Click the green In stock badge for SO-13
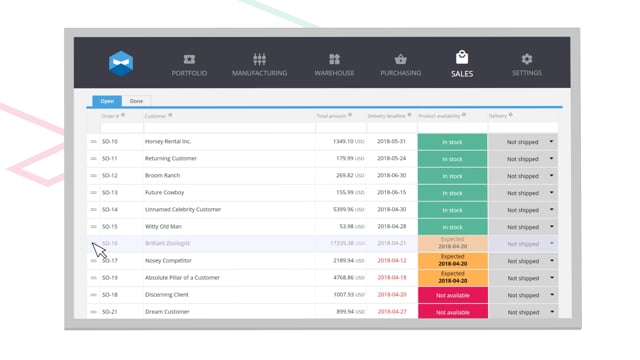 [452, 193]
